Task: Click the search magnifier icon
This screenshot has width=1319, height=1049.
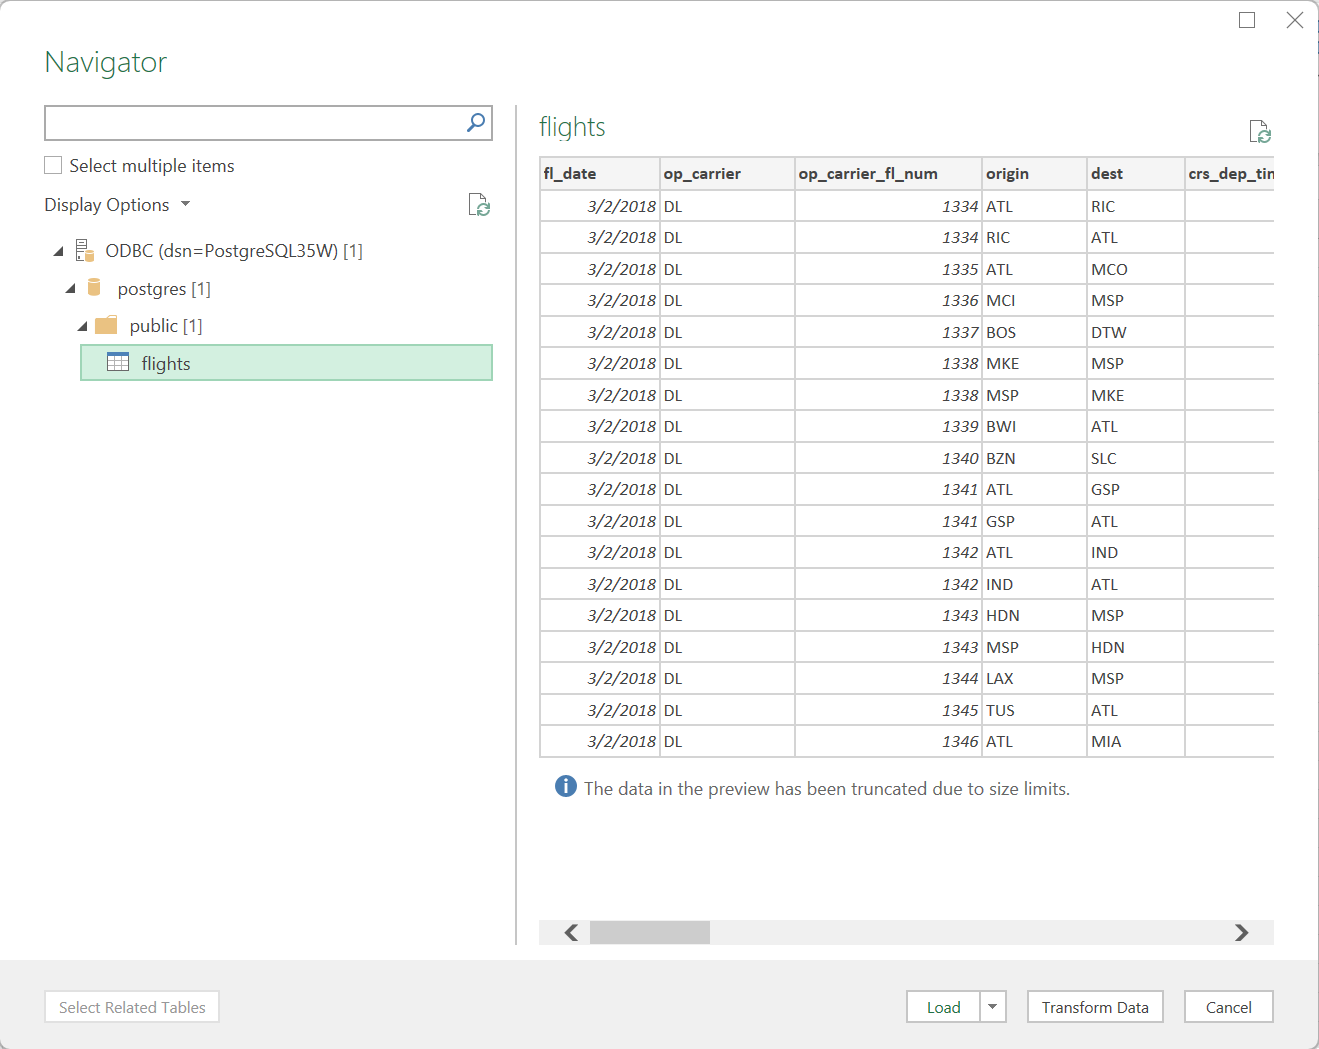Action: click(x=475, y=122)
